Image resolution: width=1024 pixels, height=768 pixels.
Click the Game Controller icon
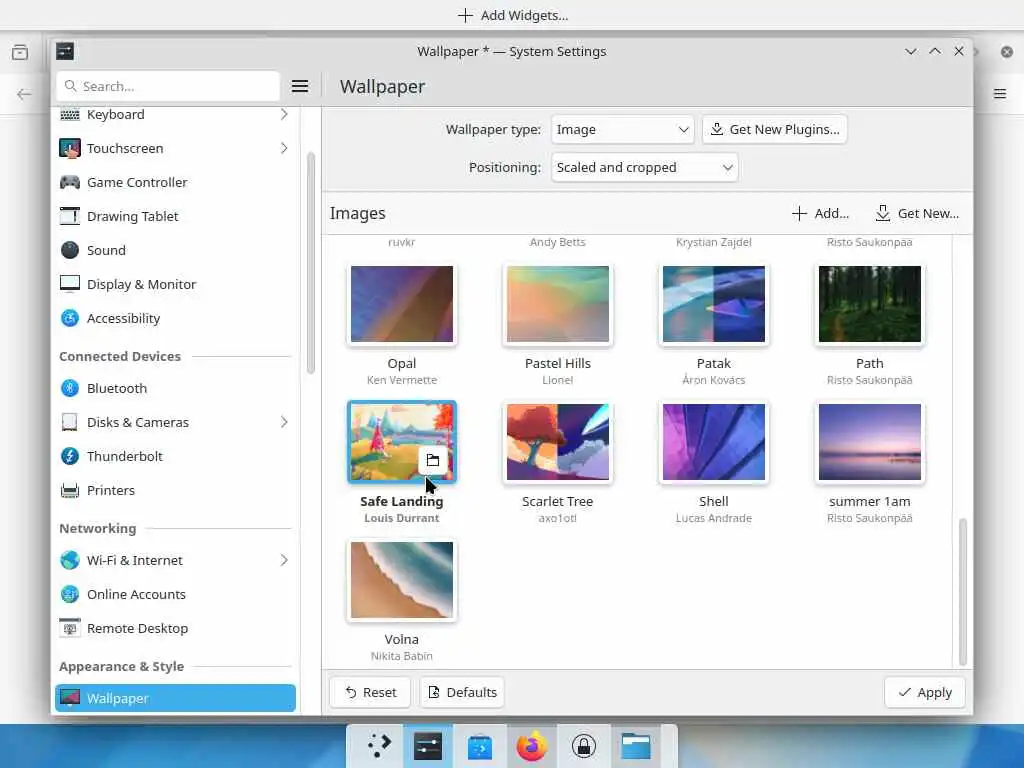click(x=70, y=182)
